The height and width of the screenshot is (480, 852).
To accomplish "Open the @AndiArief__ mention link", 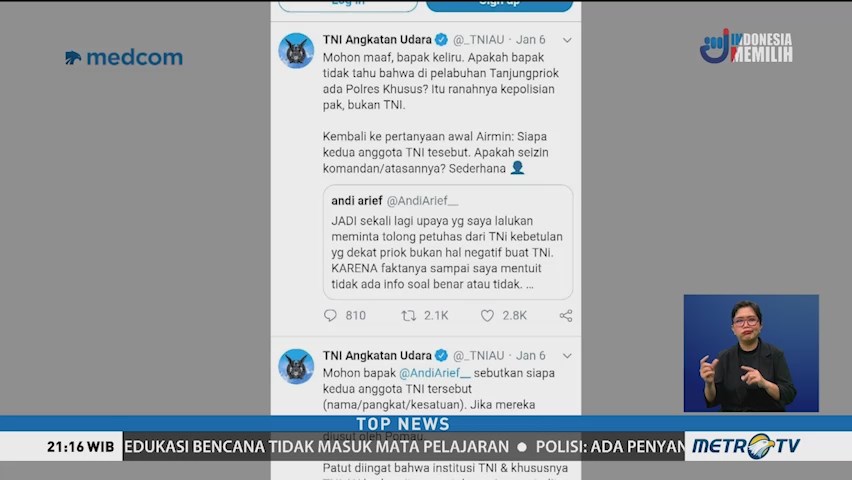I will (x=435, y=373).
